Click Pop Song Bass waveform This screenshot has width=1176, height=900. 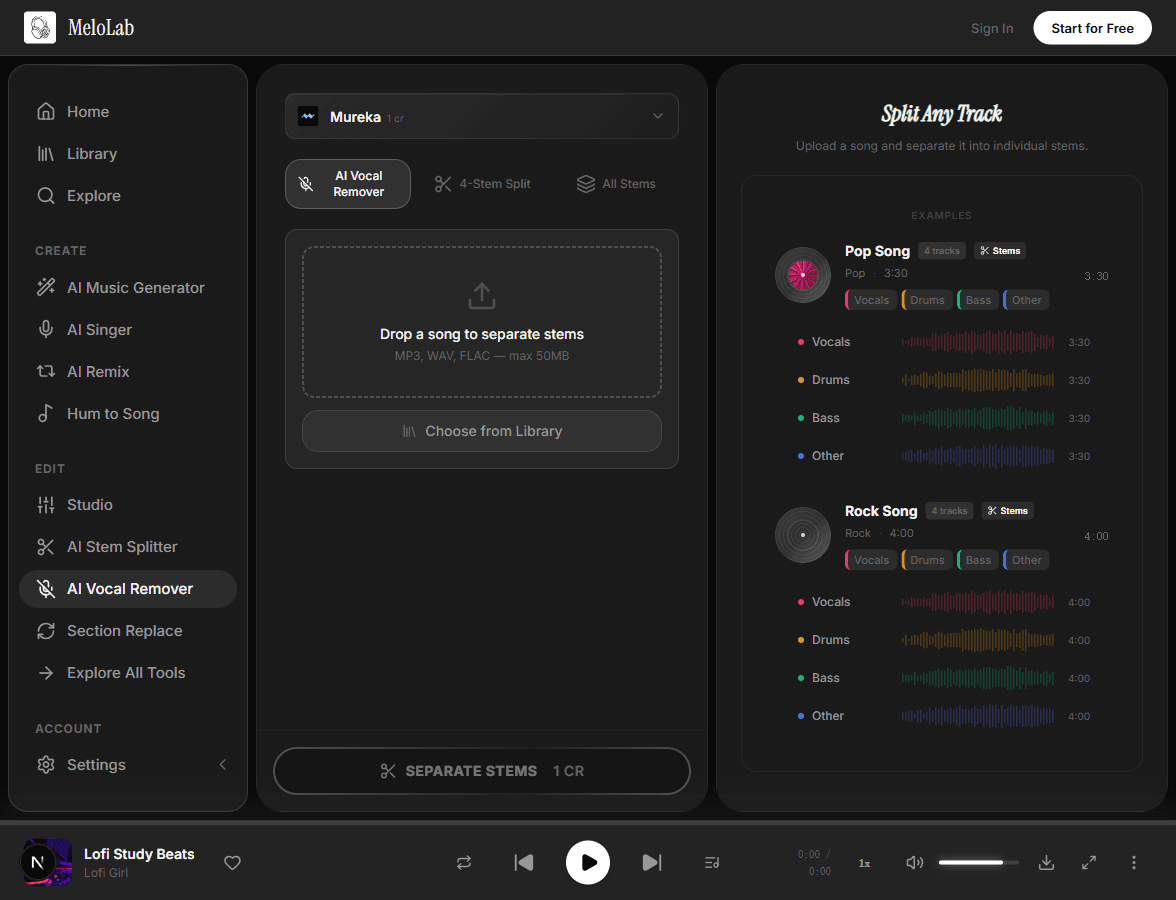pyautogui.click(x=977, y=418)
